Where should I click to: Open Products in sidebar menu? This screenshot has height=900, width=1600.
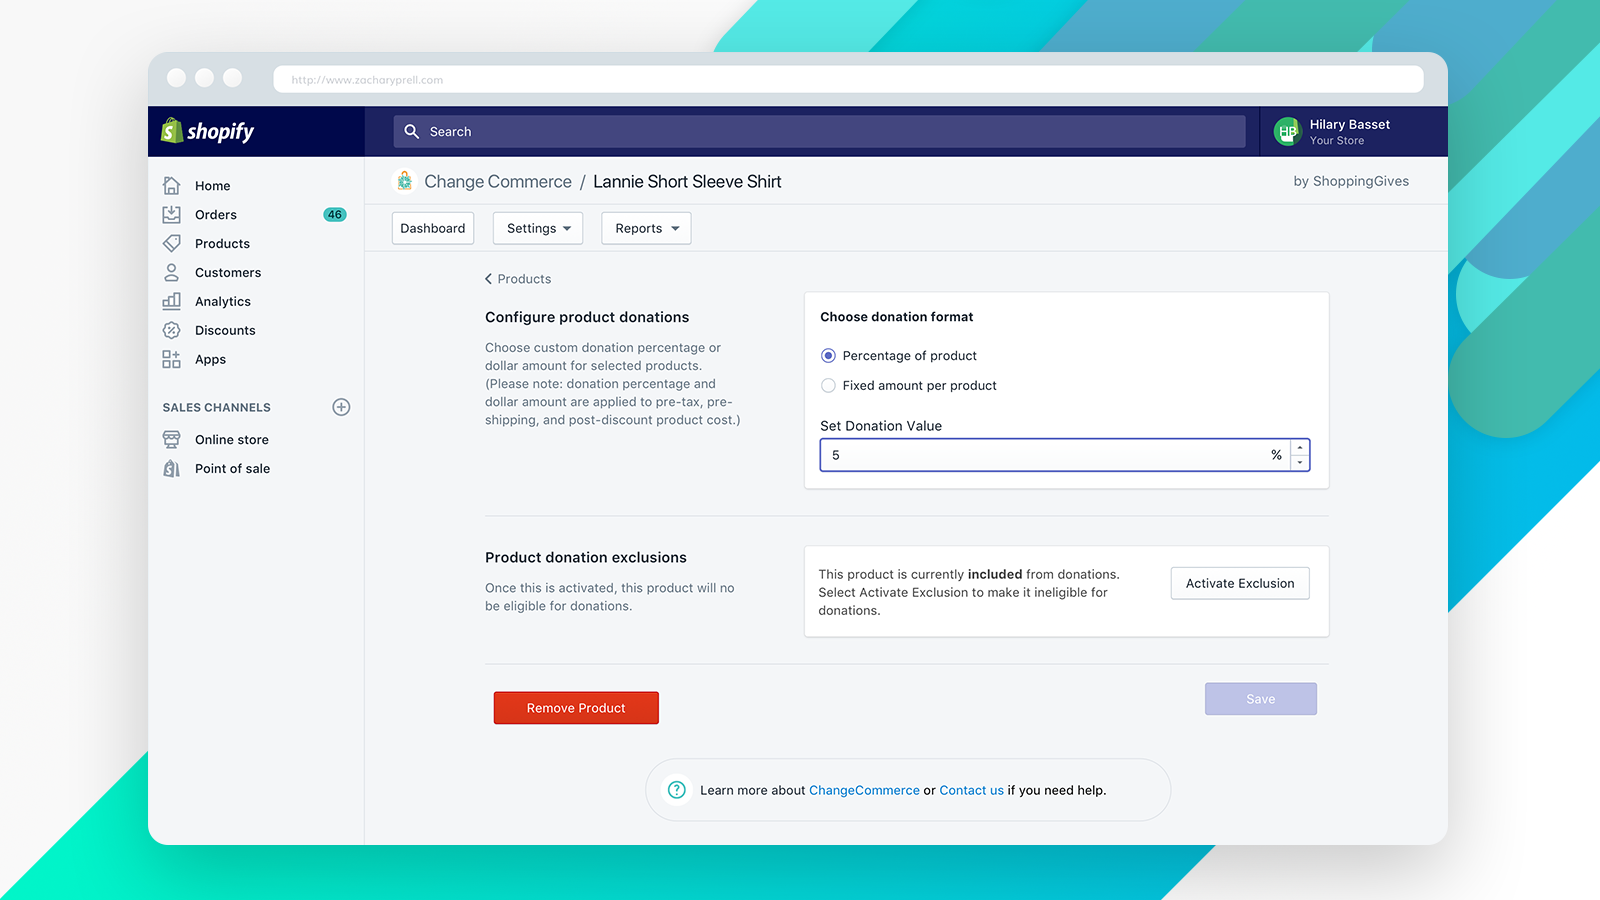point(223,244)
